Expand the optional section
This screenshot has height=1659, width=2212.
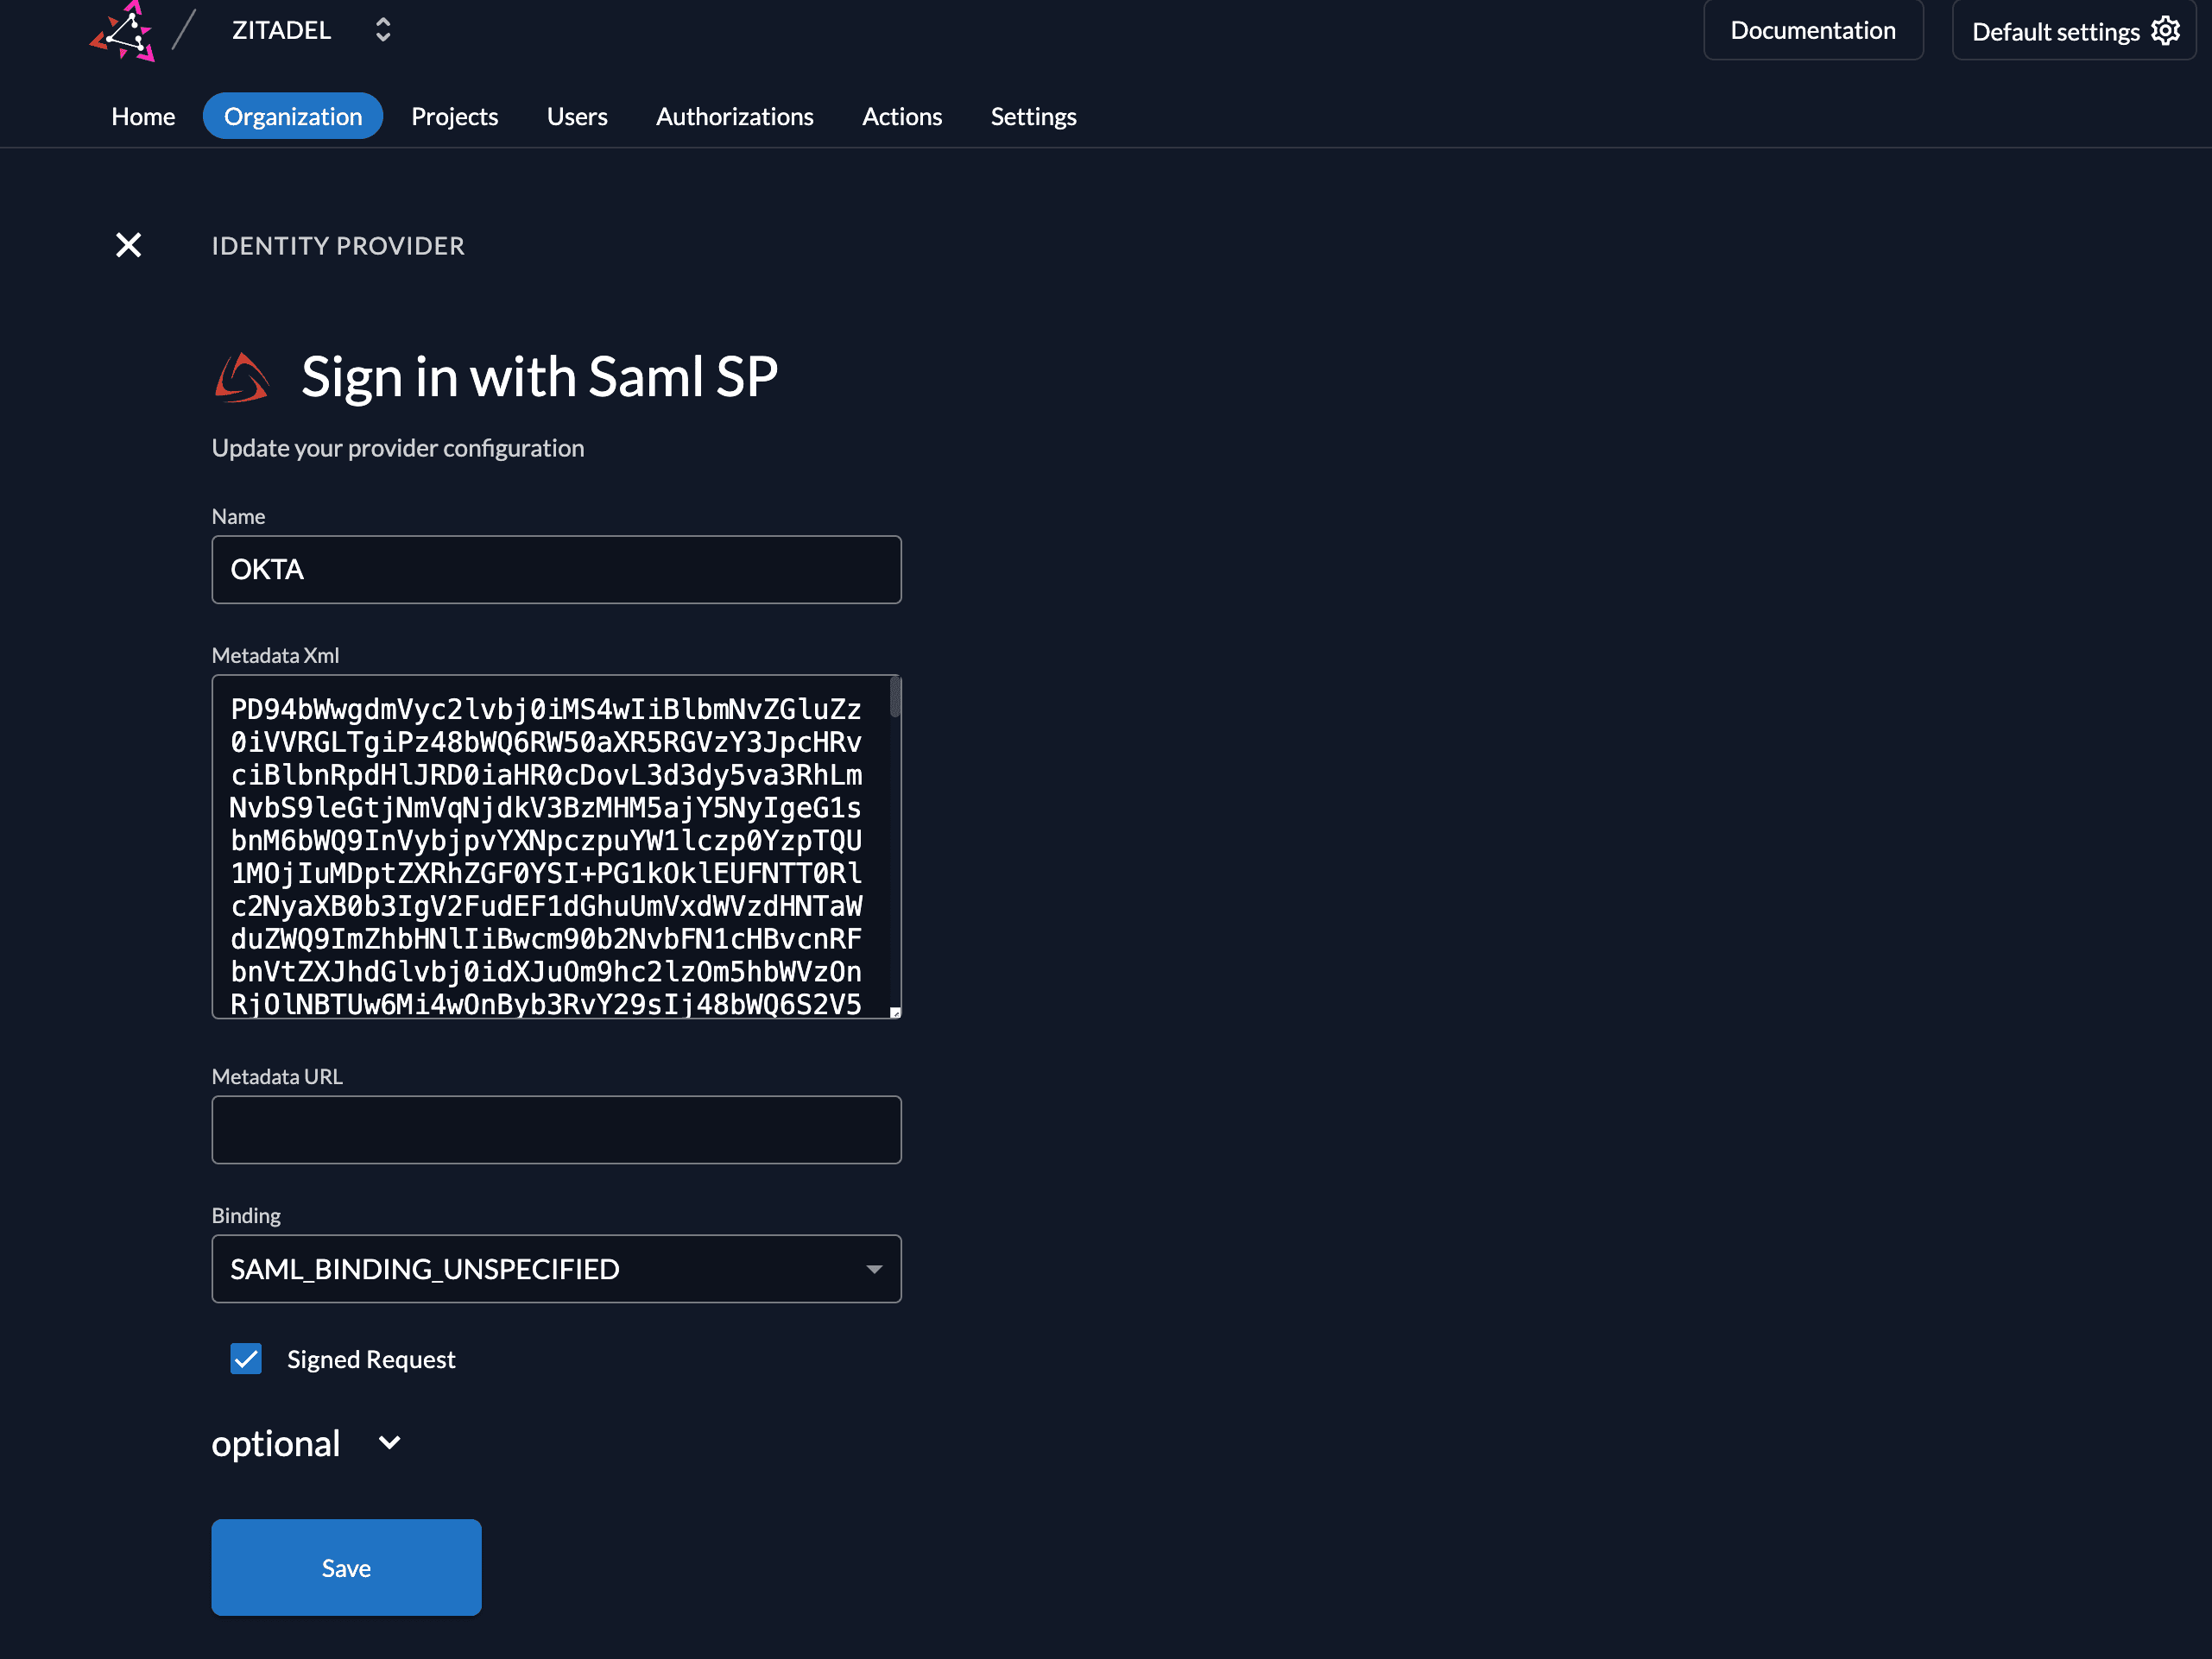click(390, 1443)
